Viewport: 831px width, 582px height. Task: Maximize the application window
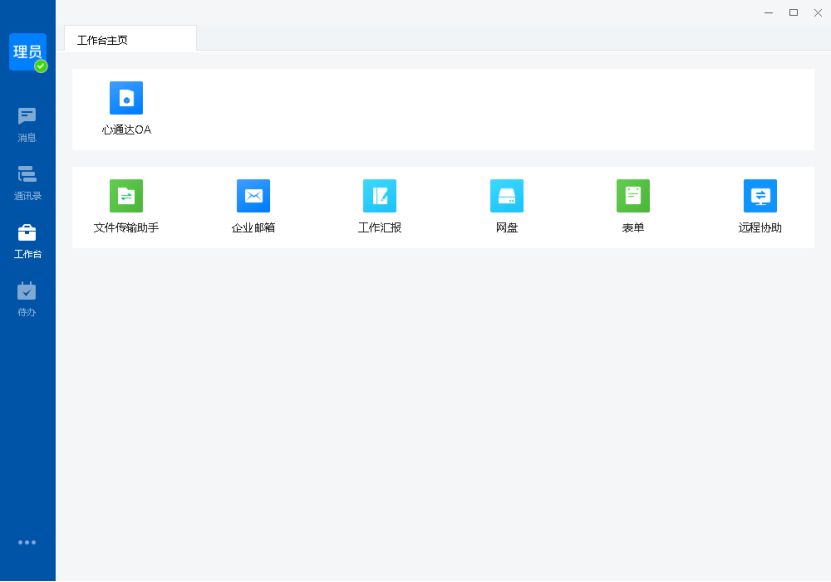[793, 13]
